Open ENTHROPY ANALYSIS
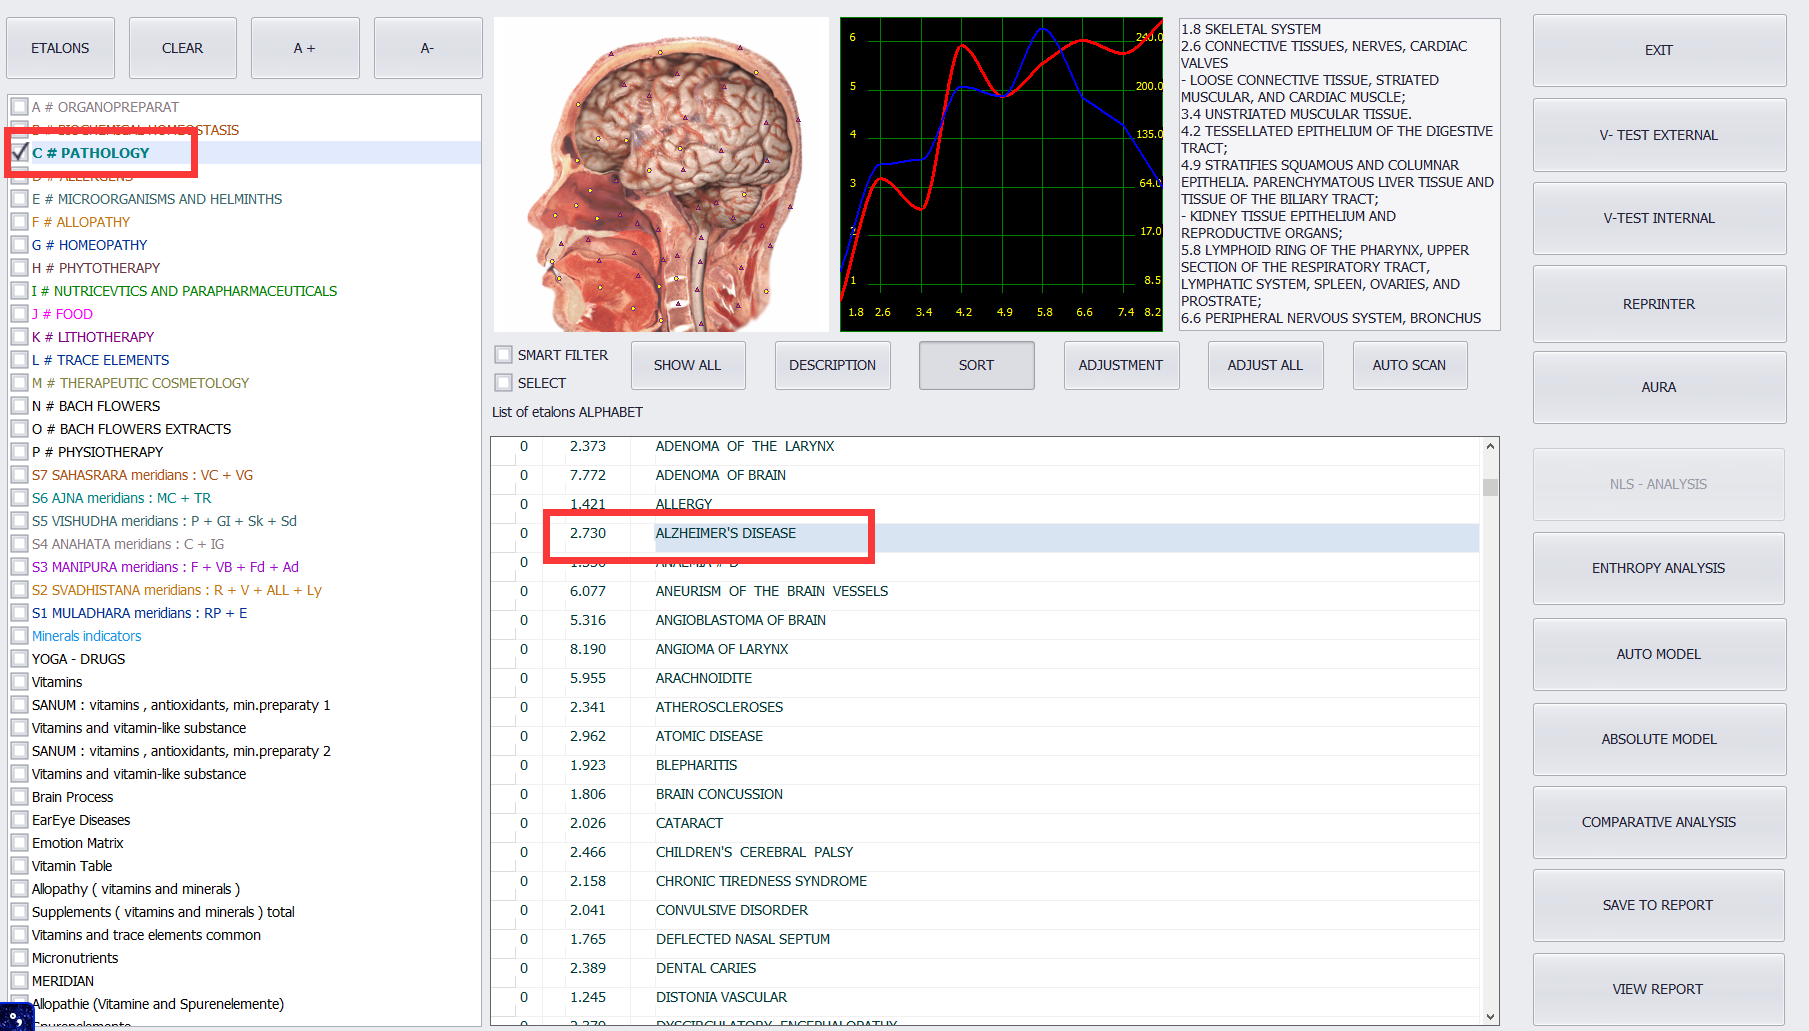This screenshot has height=1031, width=1809. (x=1658, y=568)
